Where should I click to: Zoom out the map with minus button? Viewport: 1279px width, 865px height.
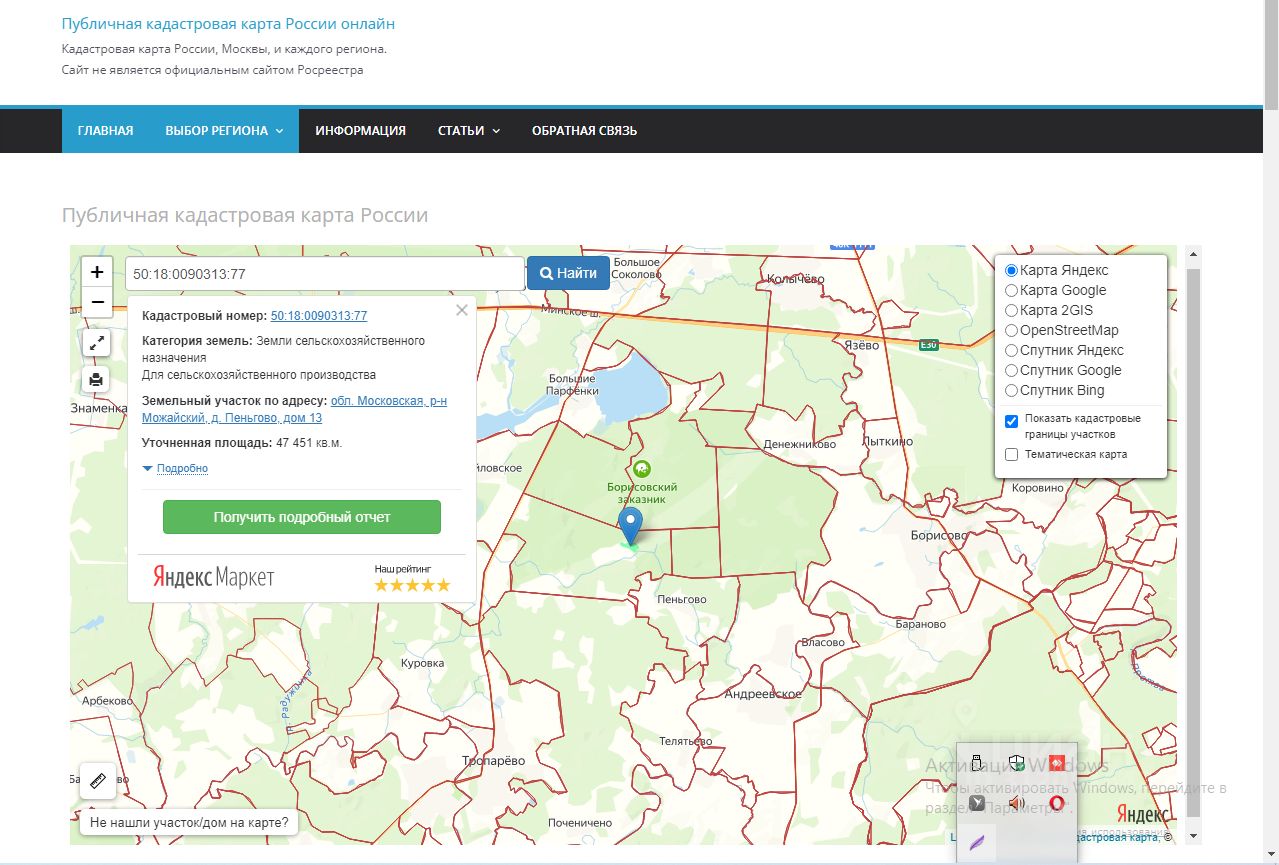[x=97, y=302]
